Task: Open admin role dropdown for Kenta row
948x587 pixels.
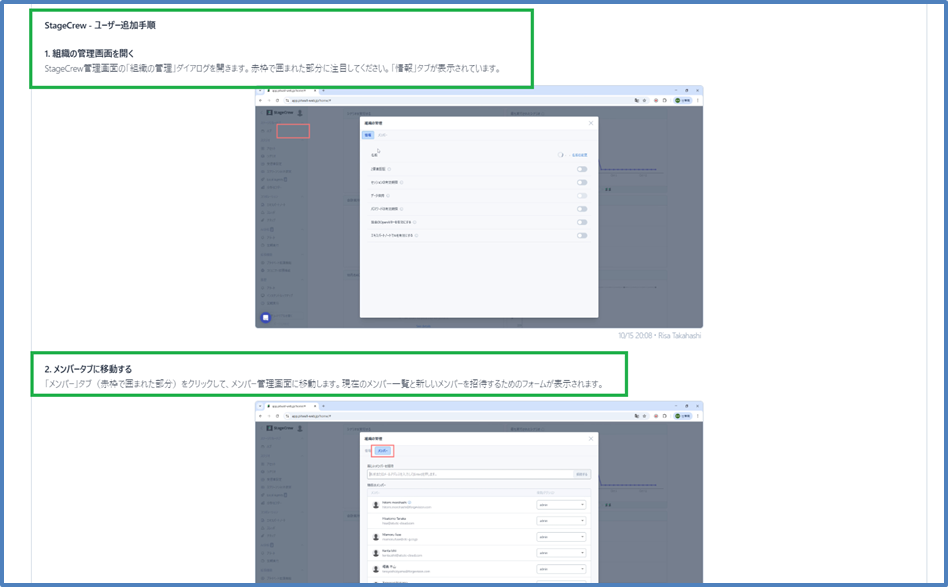Action: point(561,553)
